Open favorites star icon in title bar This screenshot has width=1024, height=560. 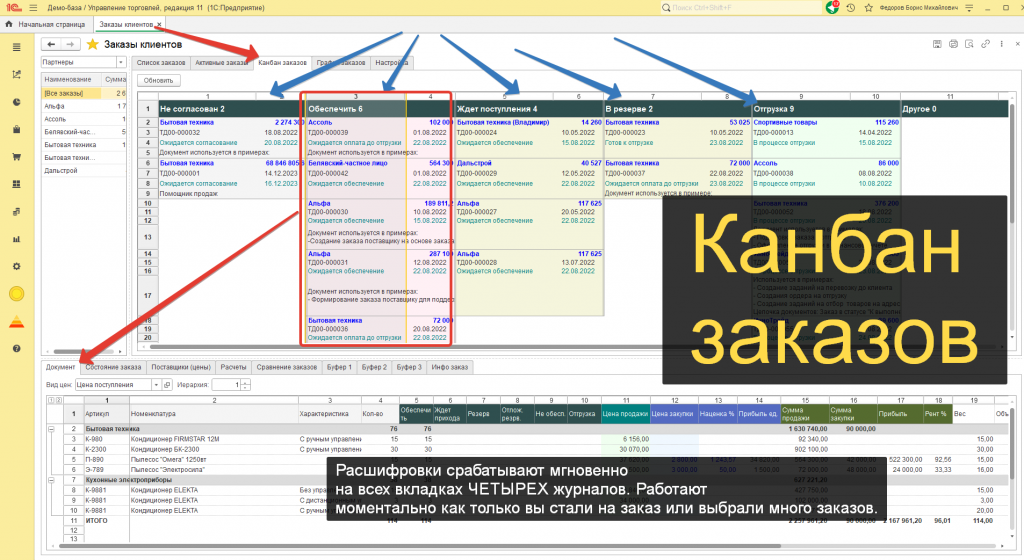869,8
